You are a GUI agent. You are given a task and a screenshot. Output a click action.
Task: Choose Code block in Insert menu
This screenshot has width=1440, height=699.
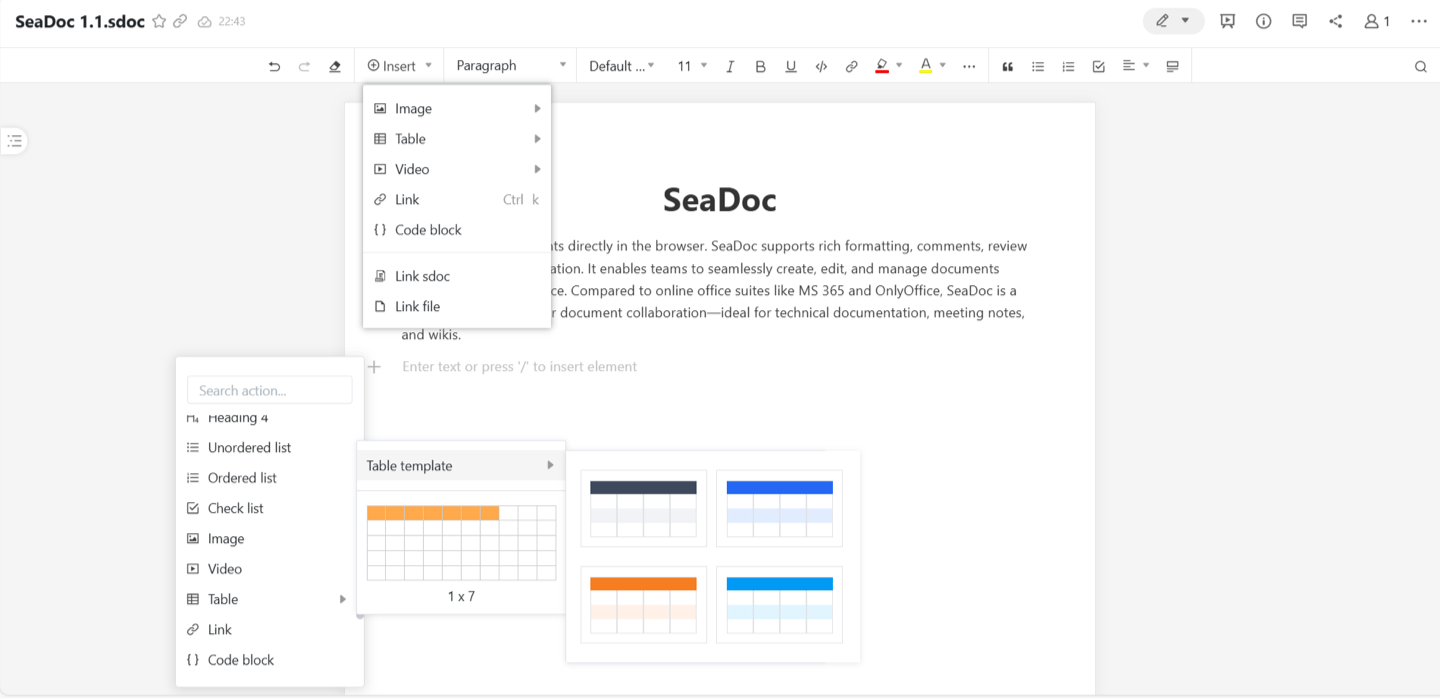click(457, 230)
